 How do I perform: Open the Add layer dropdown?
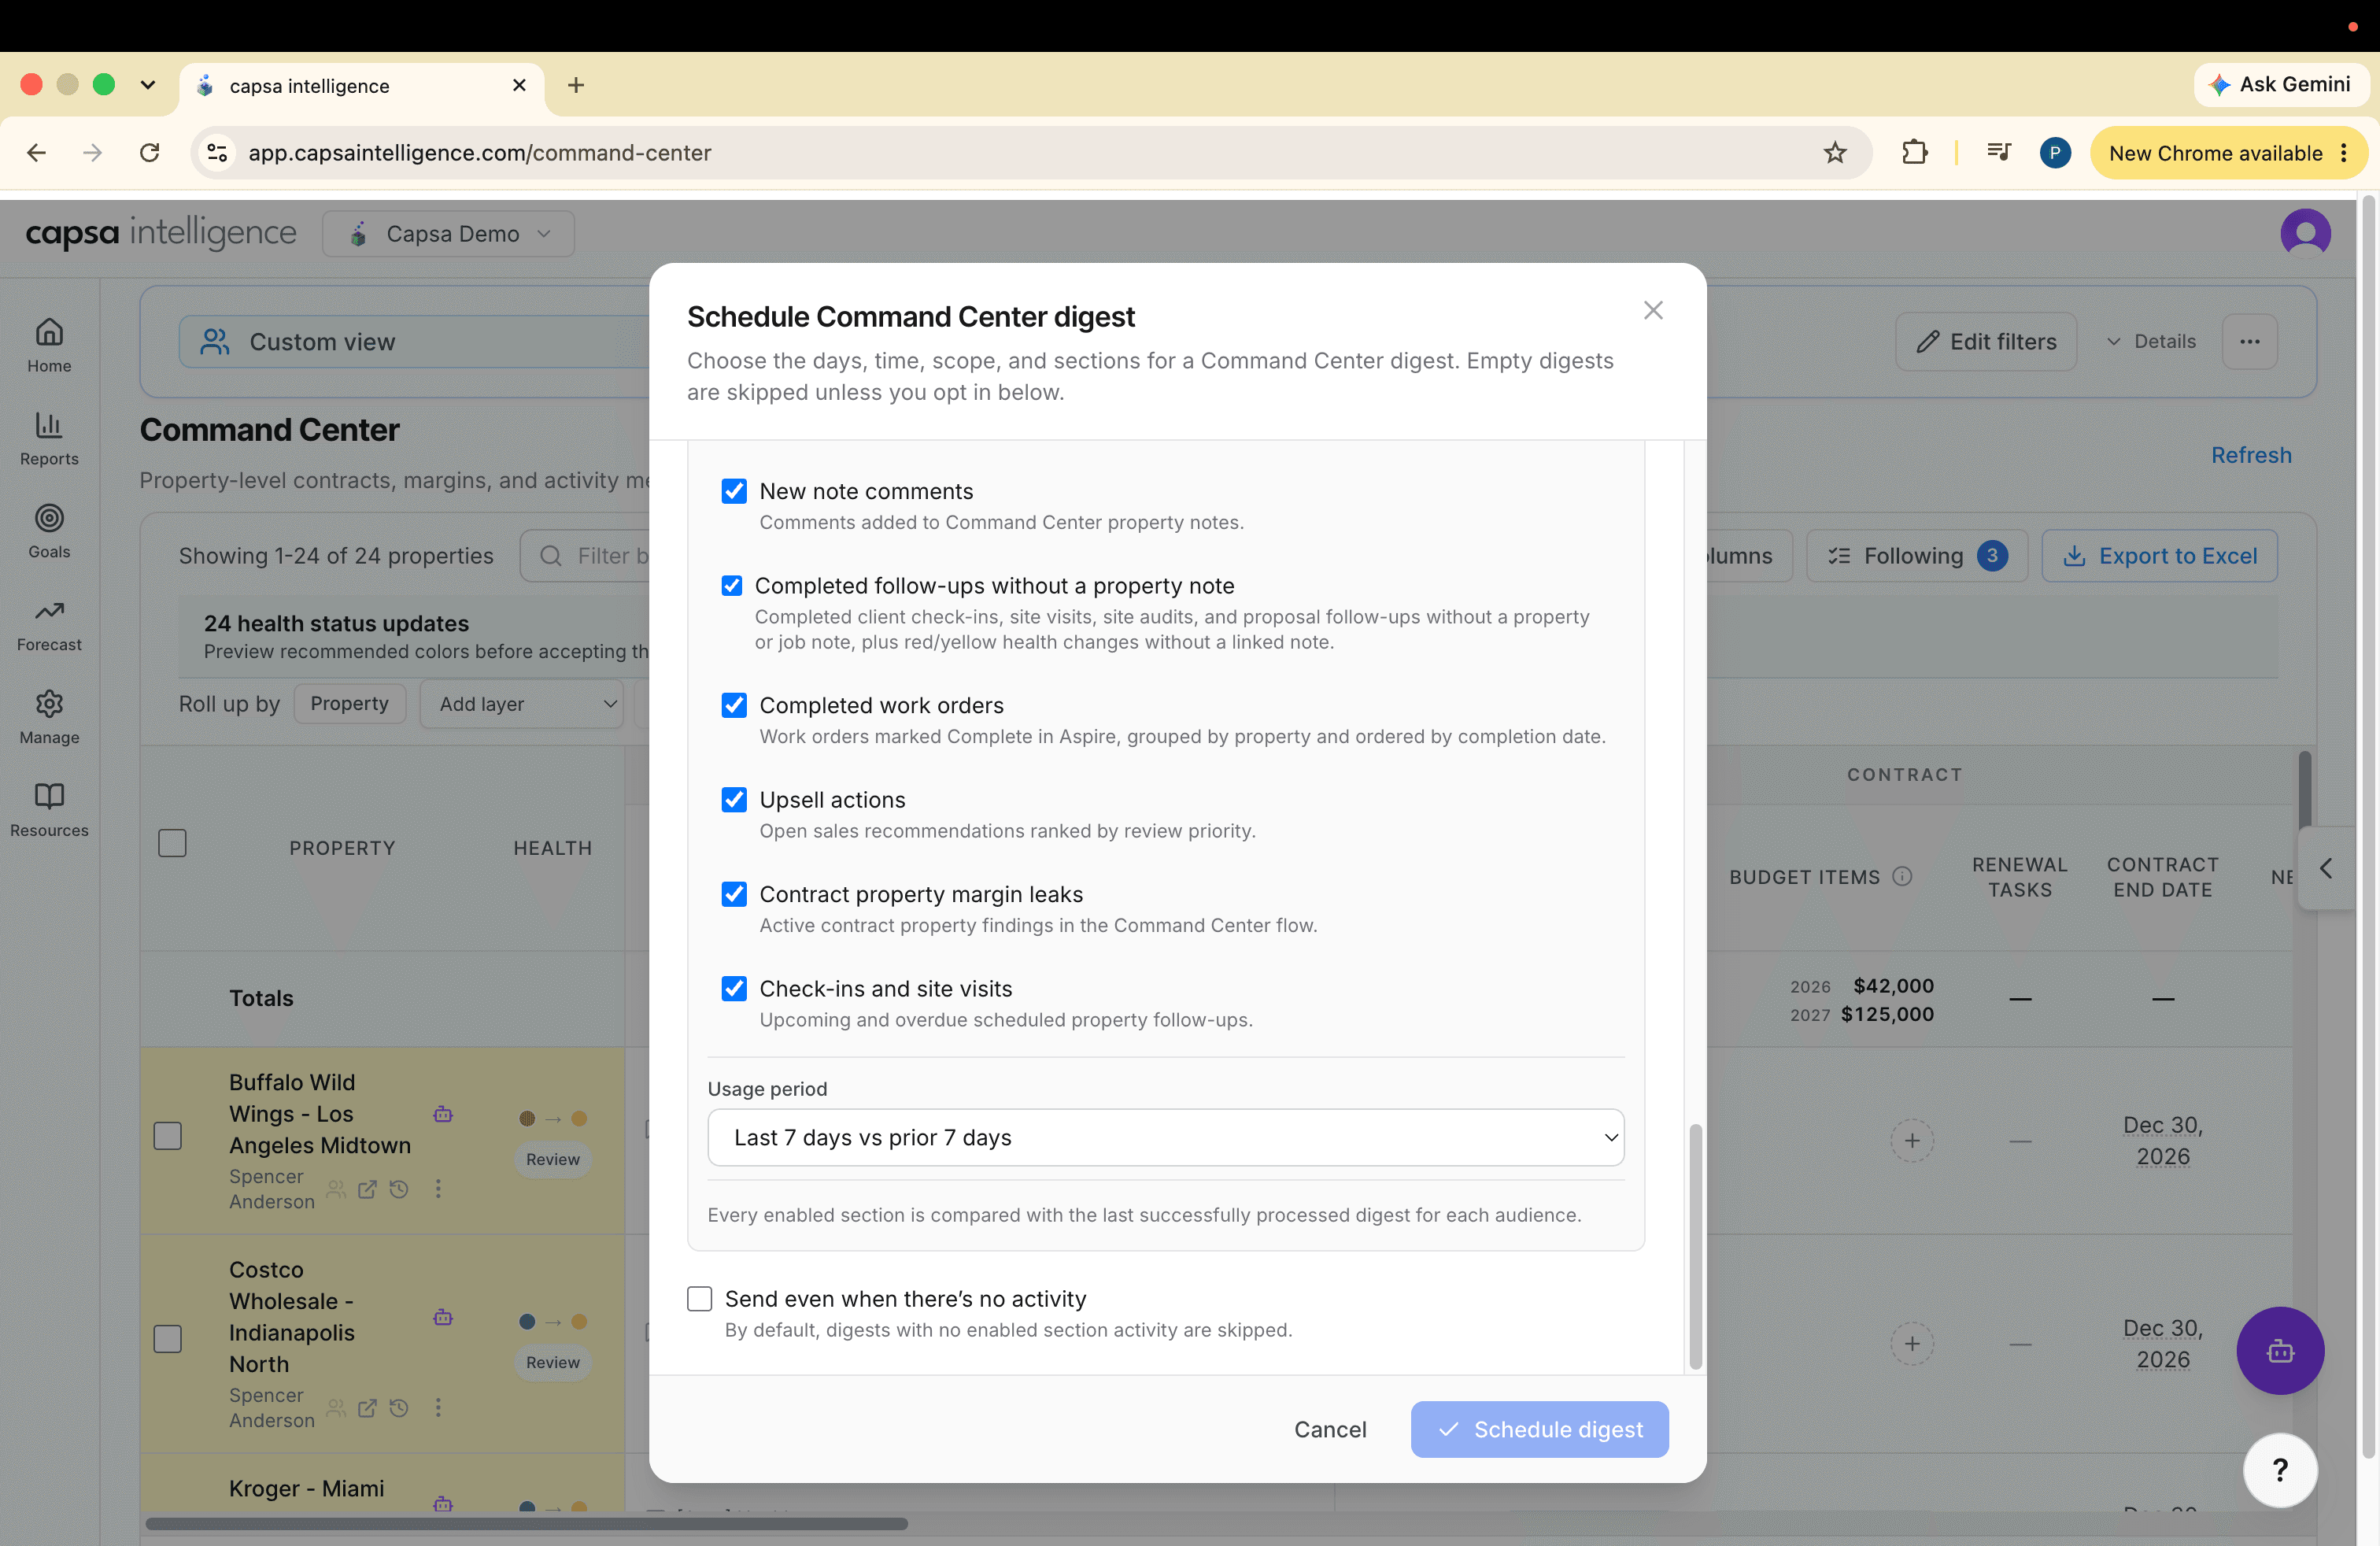pyautogui.click(x=521, y=704)
